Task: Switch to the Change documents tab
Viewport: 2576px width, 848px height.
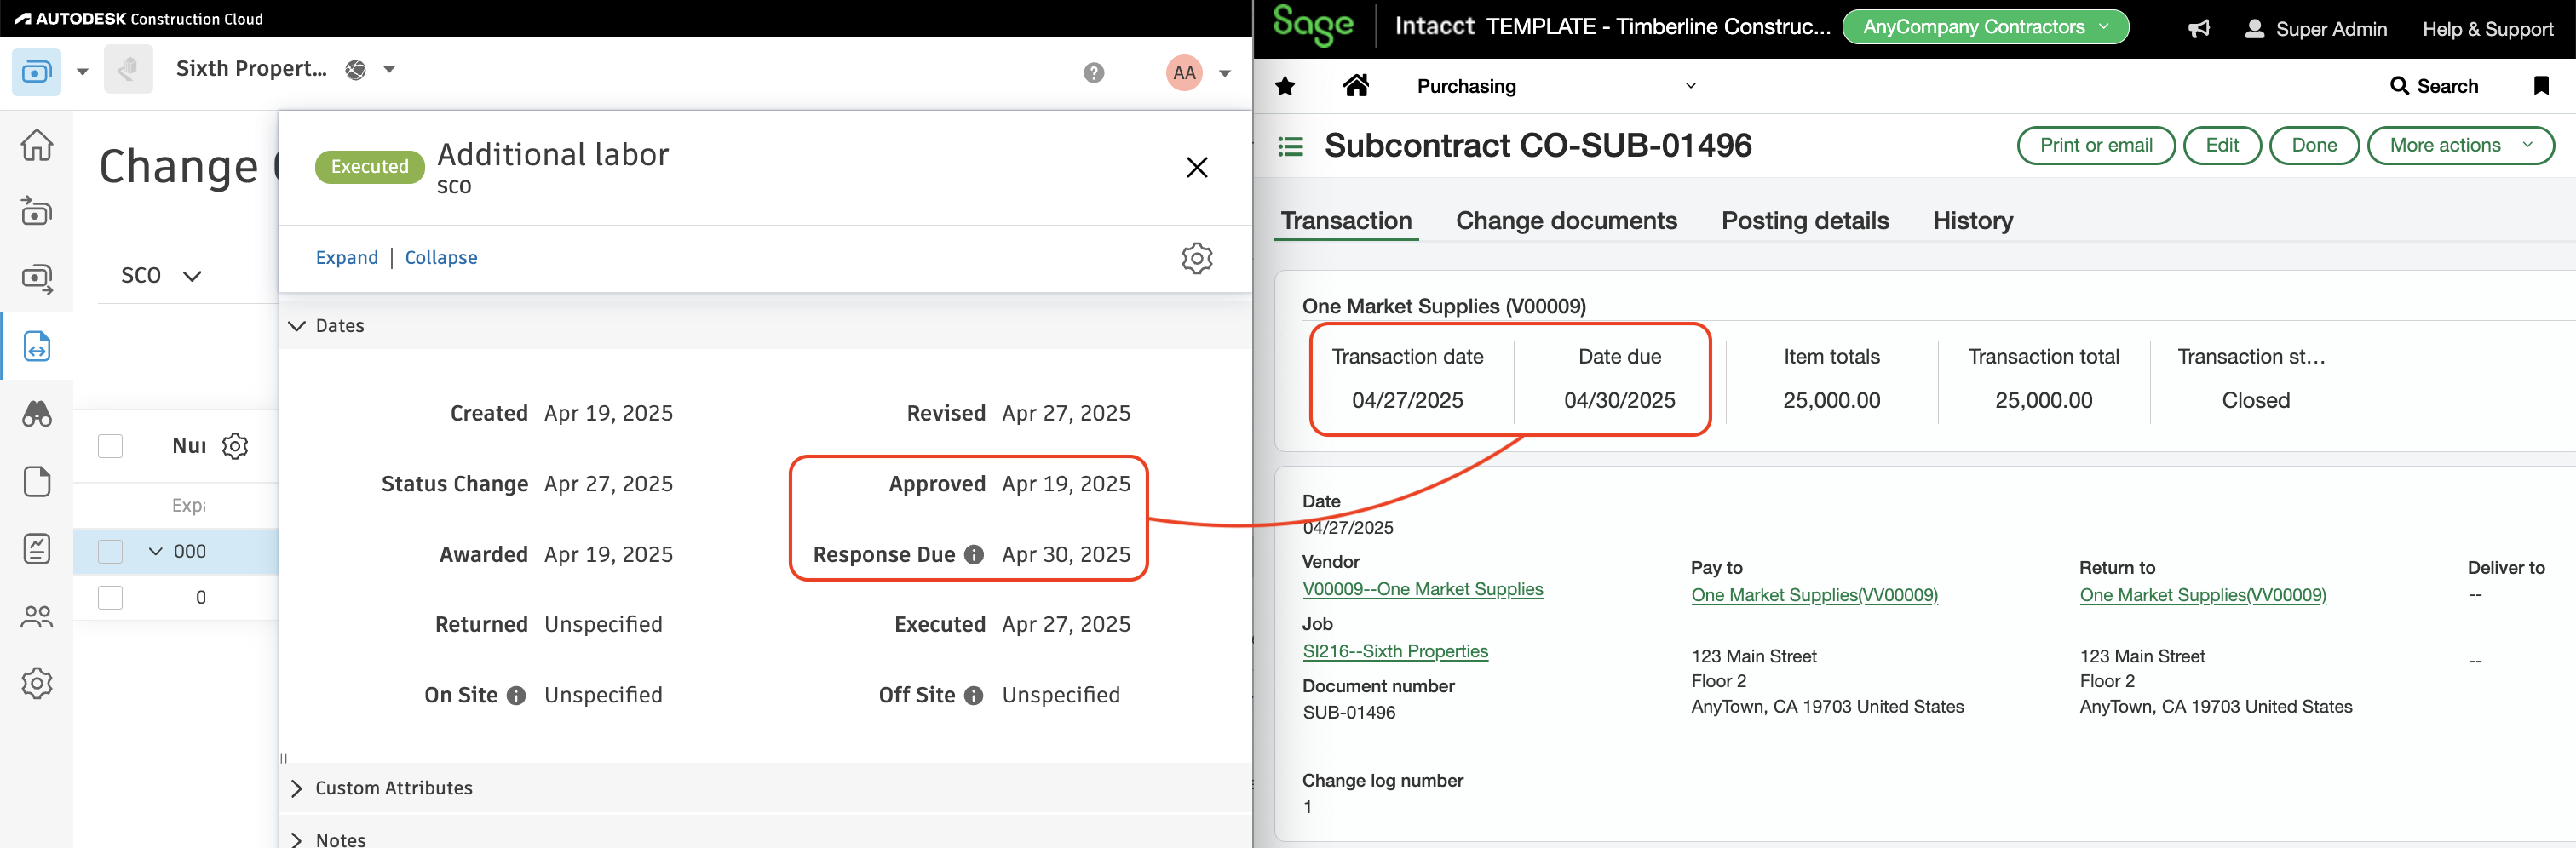Action: pos(1566,221)
